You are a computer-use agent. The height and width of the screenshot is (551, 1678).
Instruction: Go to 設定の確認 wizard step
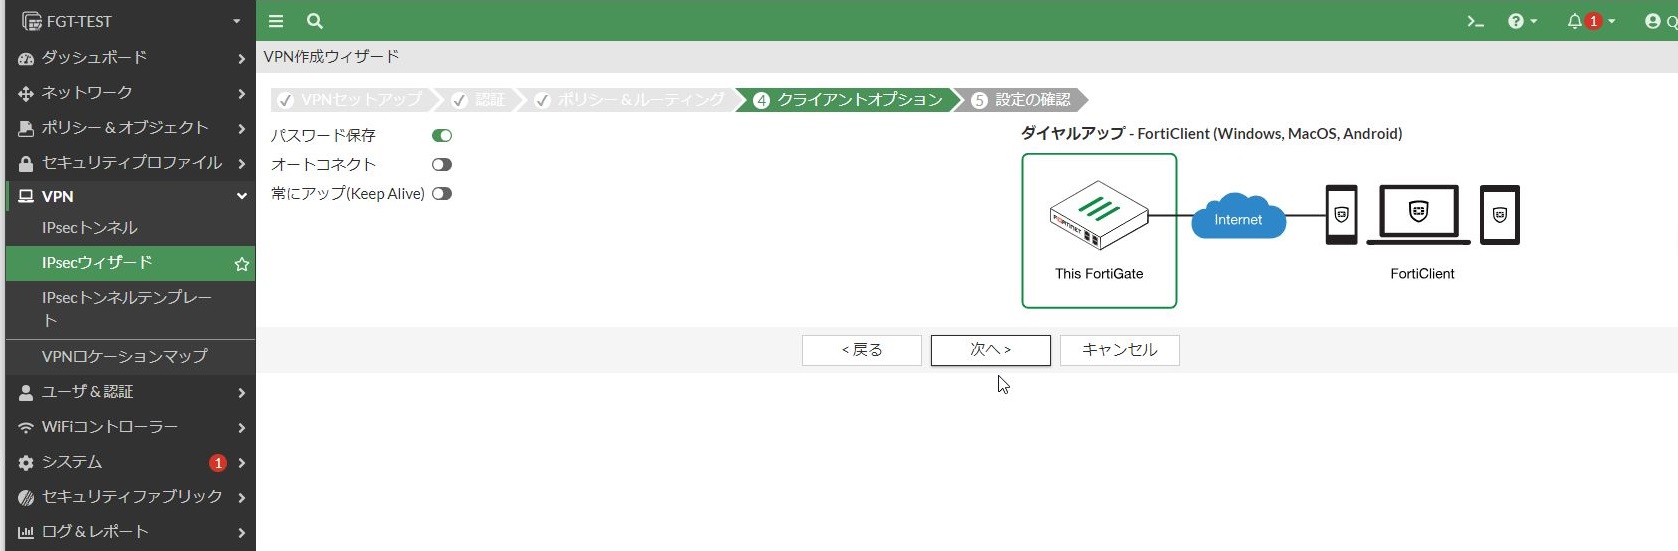[x=1022, y=100]
